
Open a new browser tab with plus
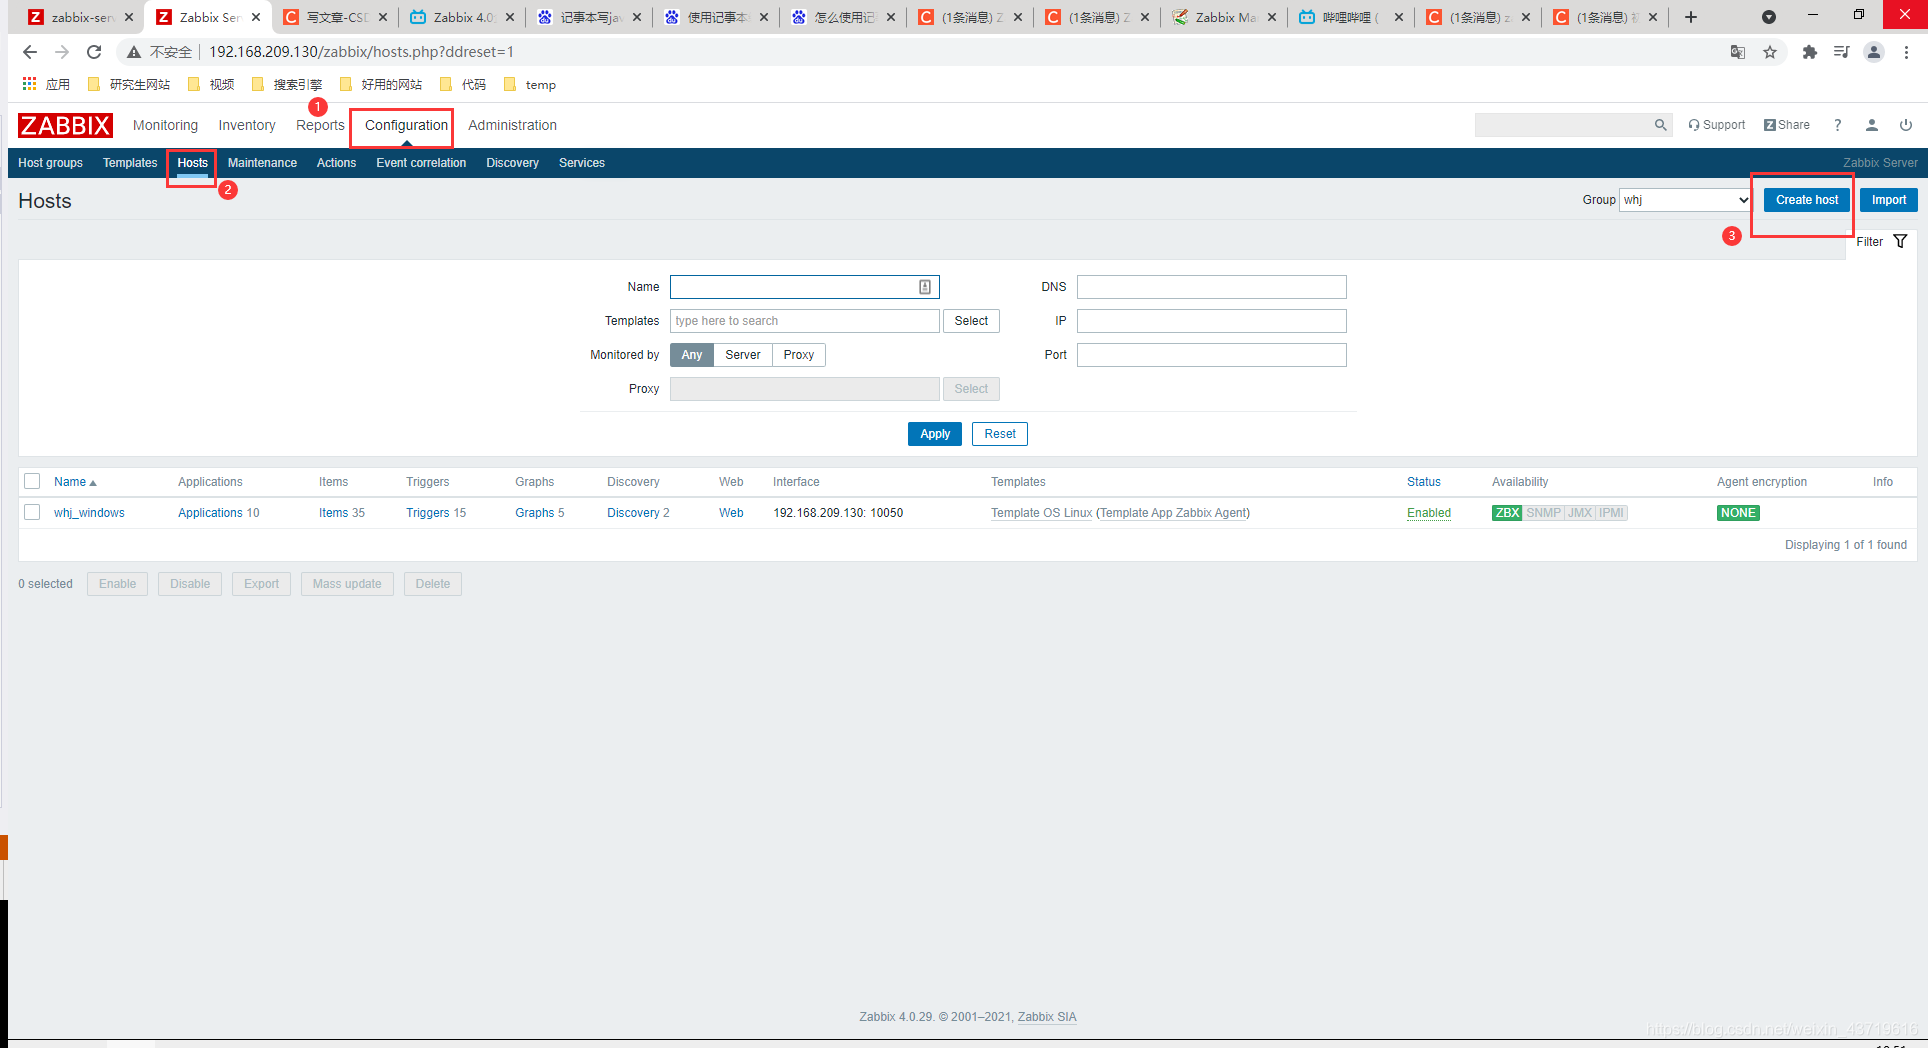[1691, 17]
